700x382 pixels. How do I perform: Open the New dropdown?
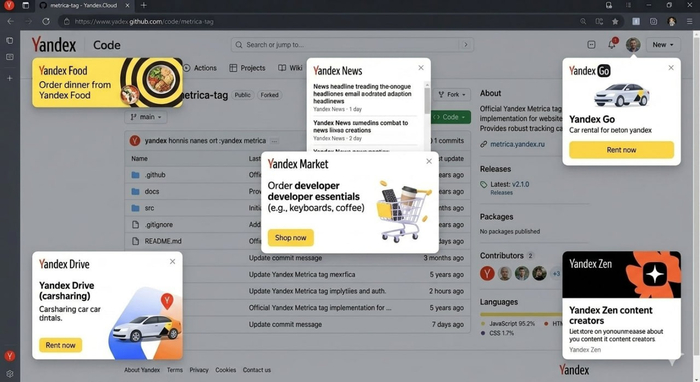(662, 45)
